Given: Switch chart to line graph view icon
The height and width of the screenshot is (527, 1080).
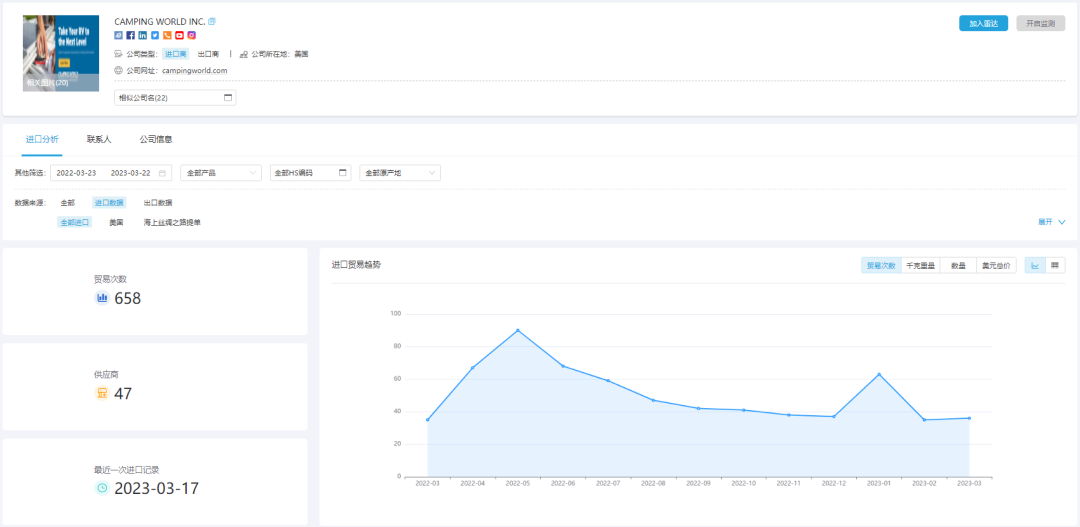Looking at the screenshot, I should (1035, 266).
